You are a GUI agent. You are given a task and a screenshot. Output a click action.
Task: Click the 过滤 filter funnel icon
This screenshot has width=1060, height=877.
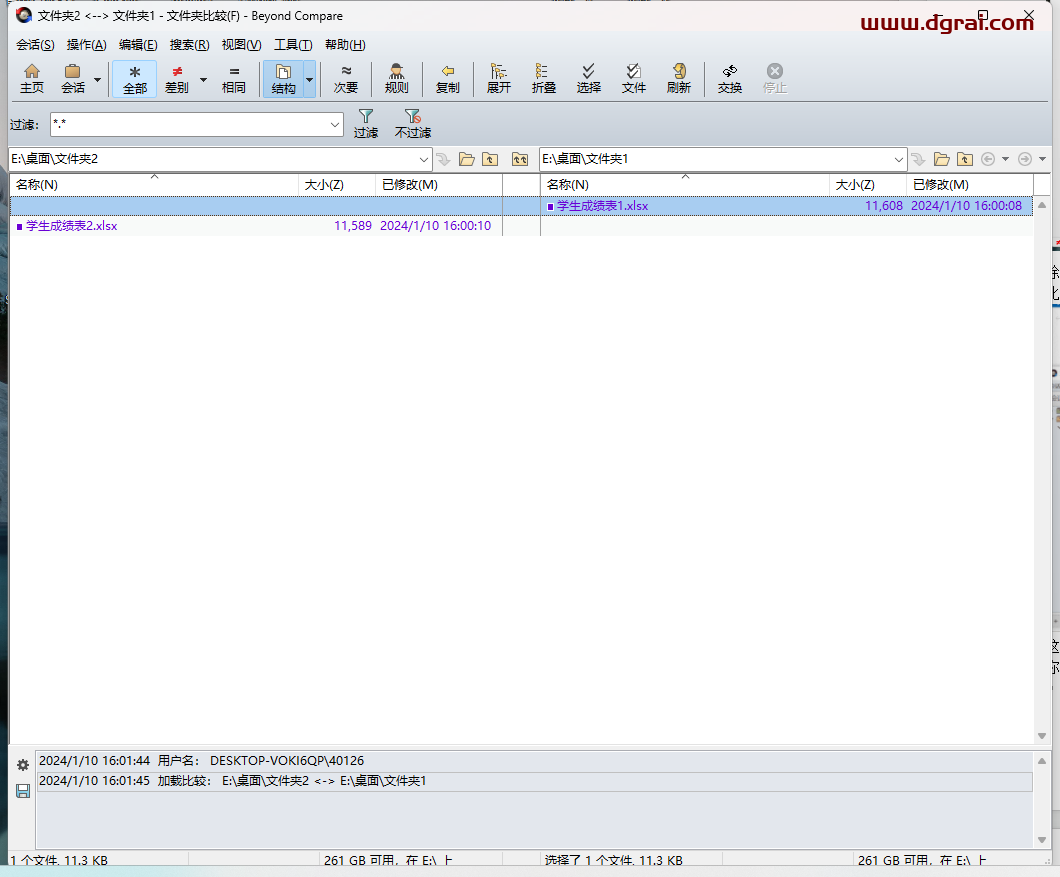(x=366, y=124)
